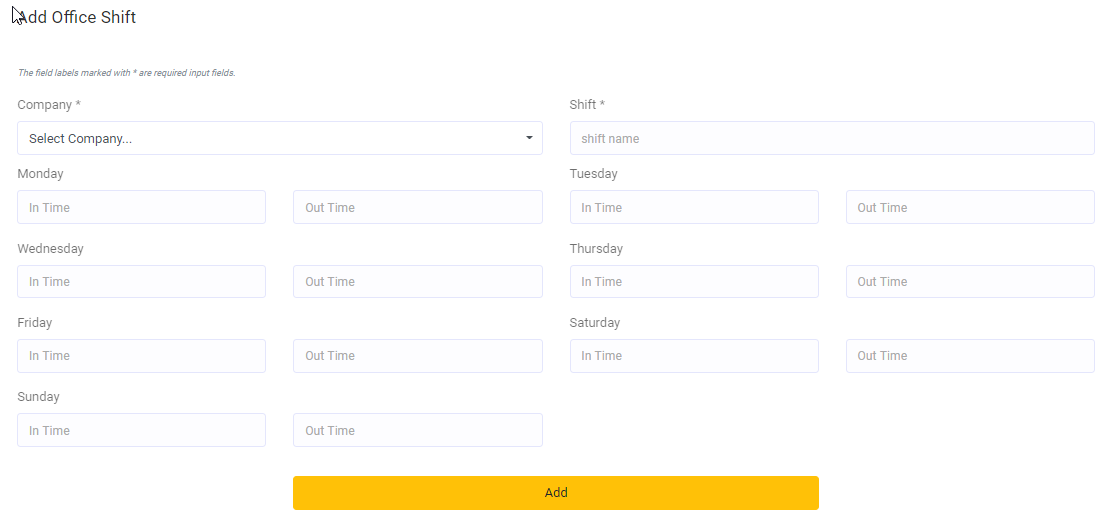This screenshot has height=516, width=1112.
Task: Click Sunday In Time input
Action: point(141,430)
